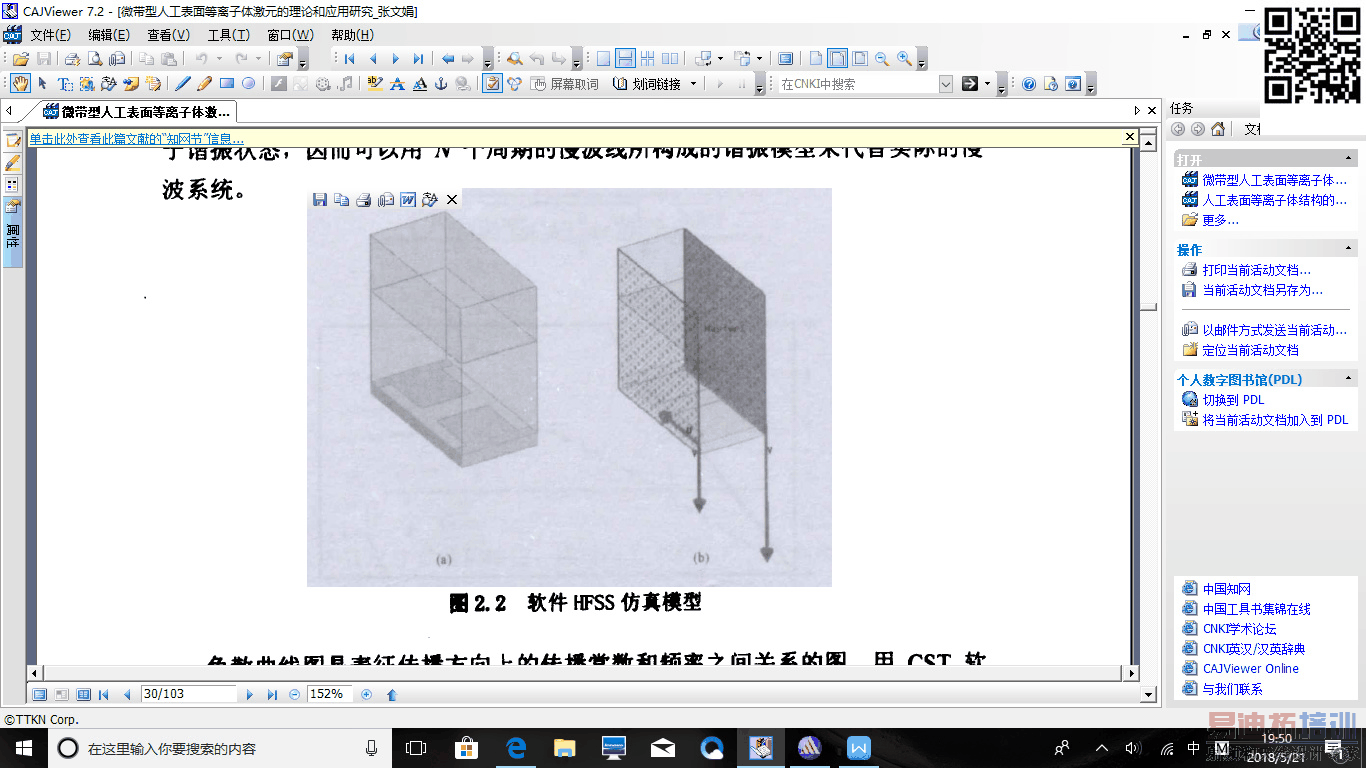Click the zoom percentage field showing 152%
This screenshot has height=768, width=1366.
(x=329, y=694)
